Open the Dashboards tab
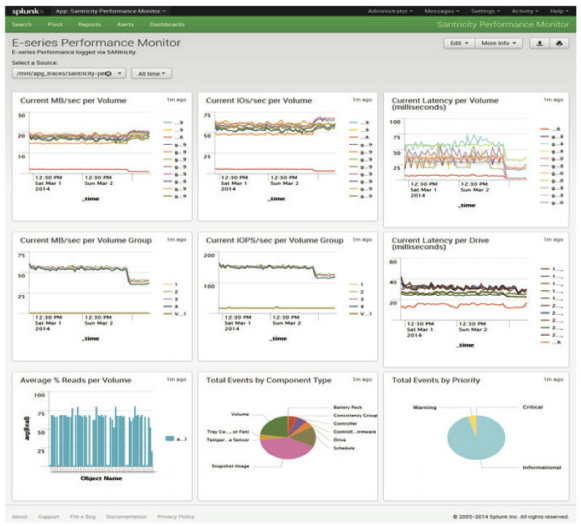 (x=167, y=24)
